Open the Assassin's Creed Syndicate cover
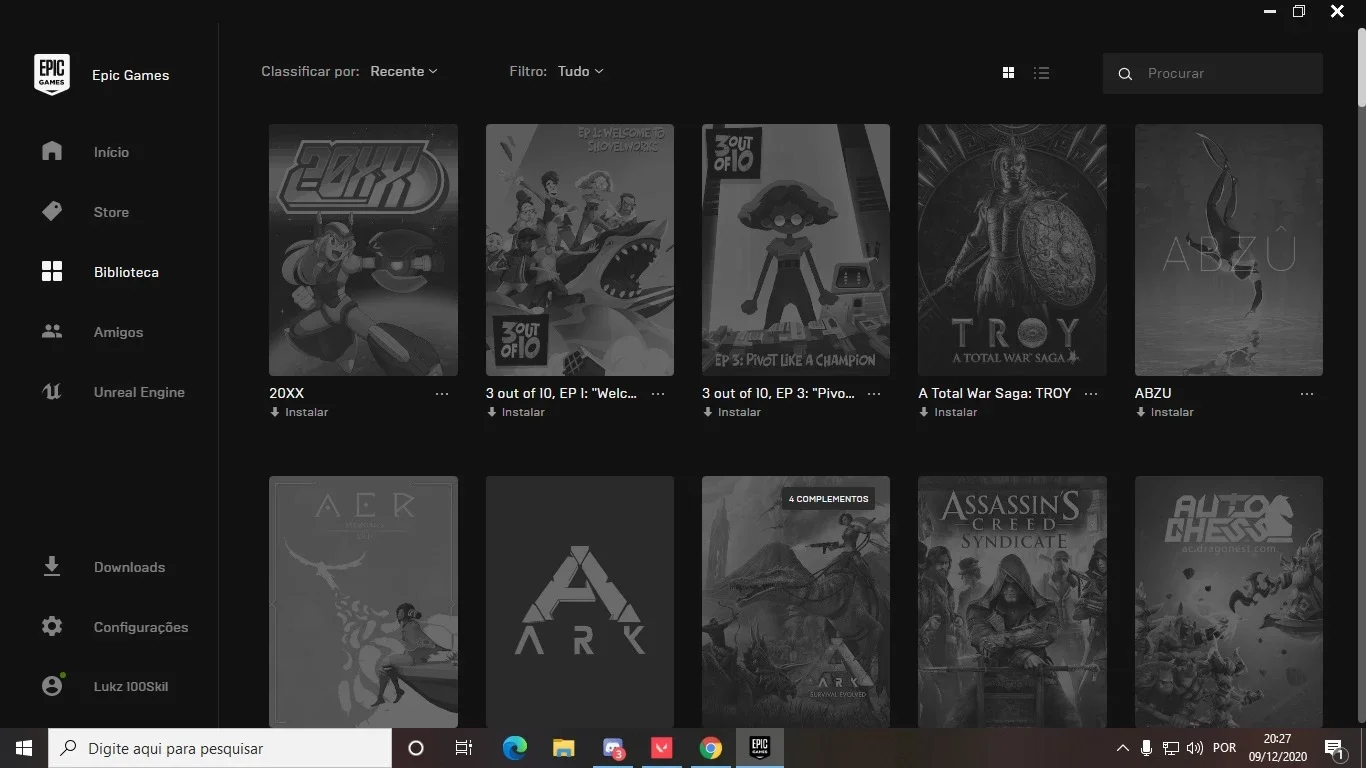 pos(1012,602)
